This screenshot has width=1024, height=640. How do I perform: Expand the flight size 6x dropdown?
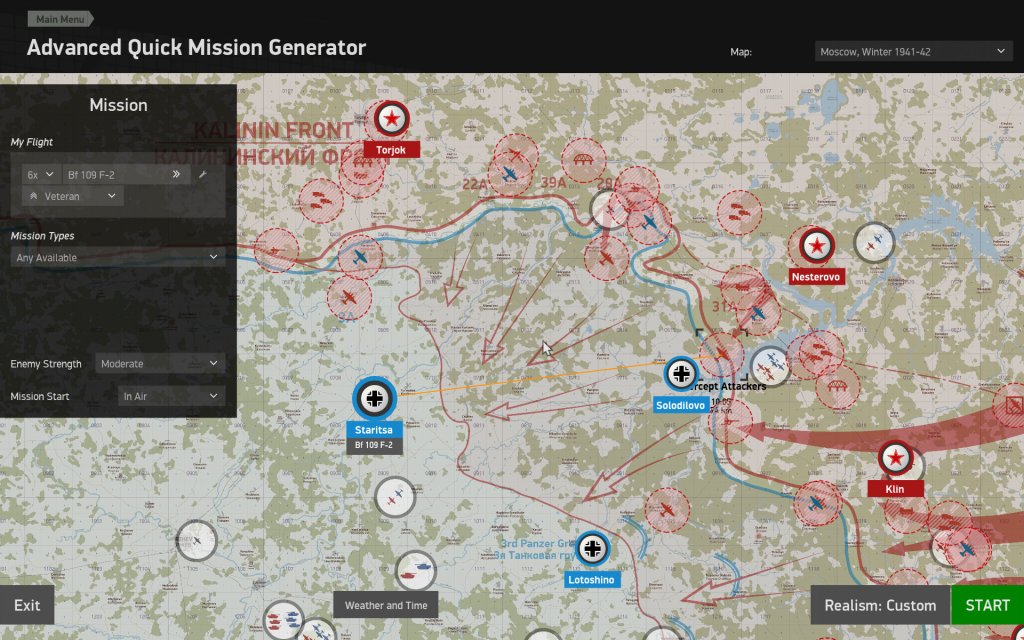[x=41, y=175]
